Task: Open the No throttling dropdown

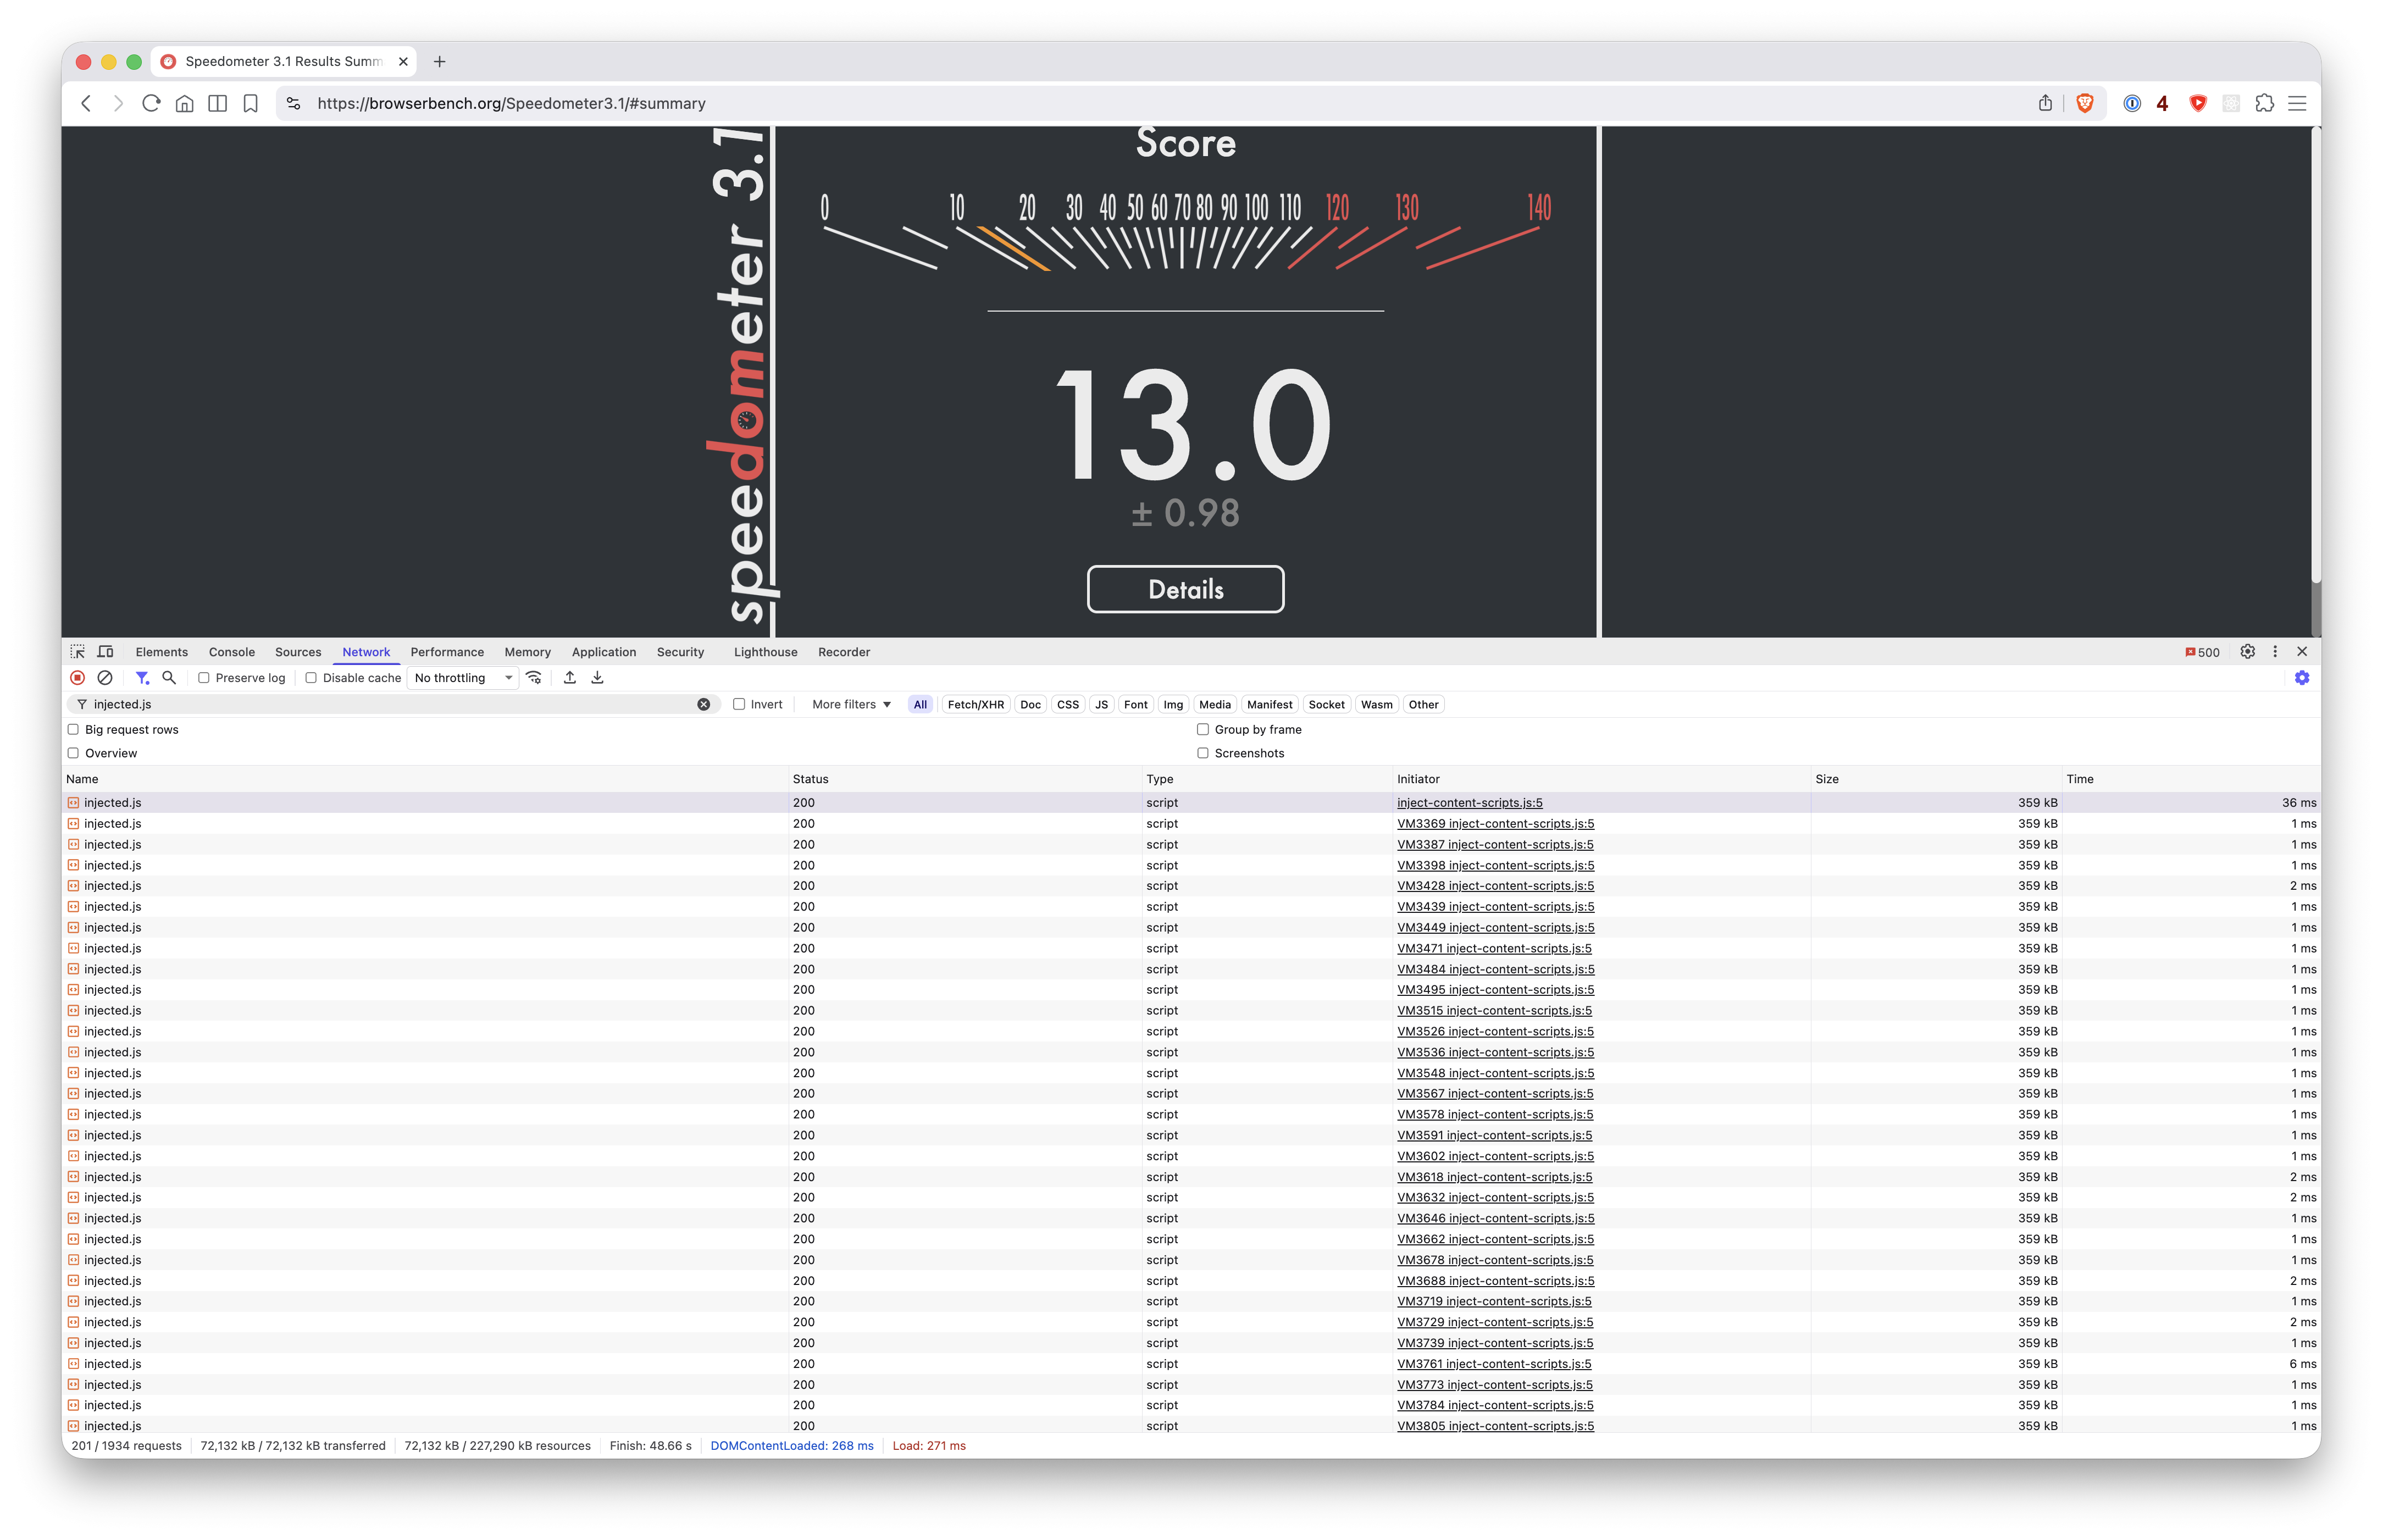Action: (x=464, y=678)
